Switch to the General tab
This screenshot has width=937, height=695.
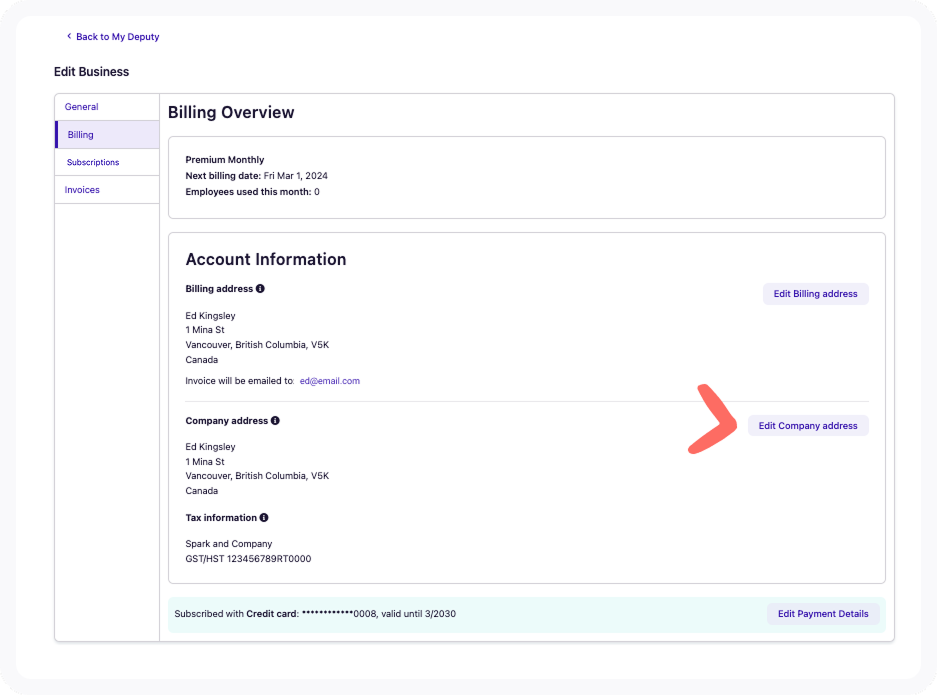[x=82, y=107]
